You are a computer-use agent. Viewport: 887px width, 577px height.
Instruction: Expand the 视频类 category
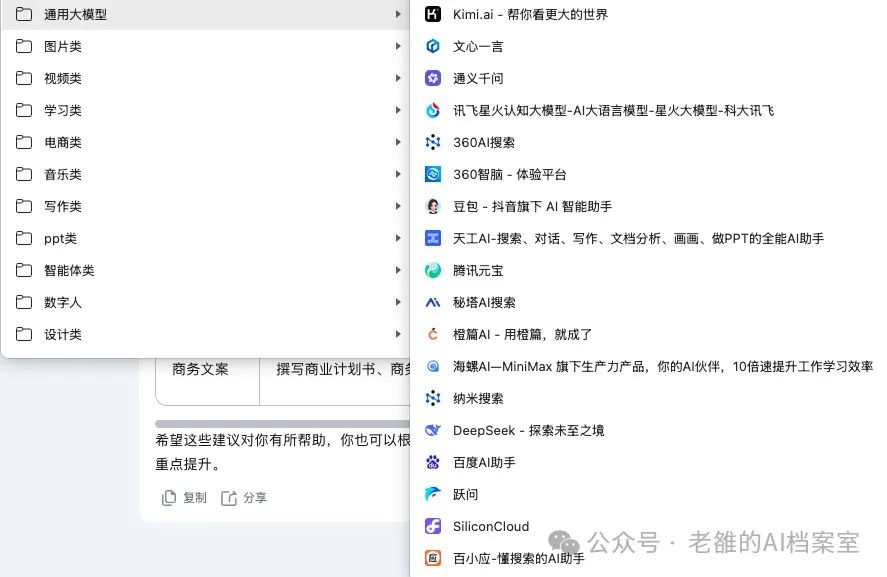pos(398,78)
